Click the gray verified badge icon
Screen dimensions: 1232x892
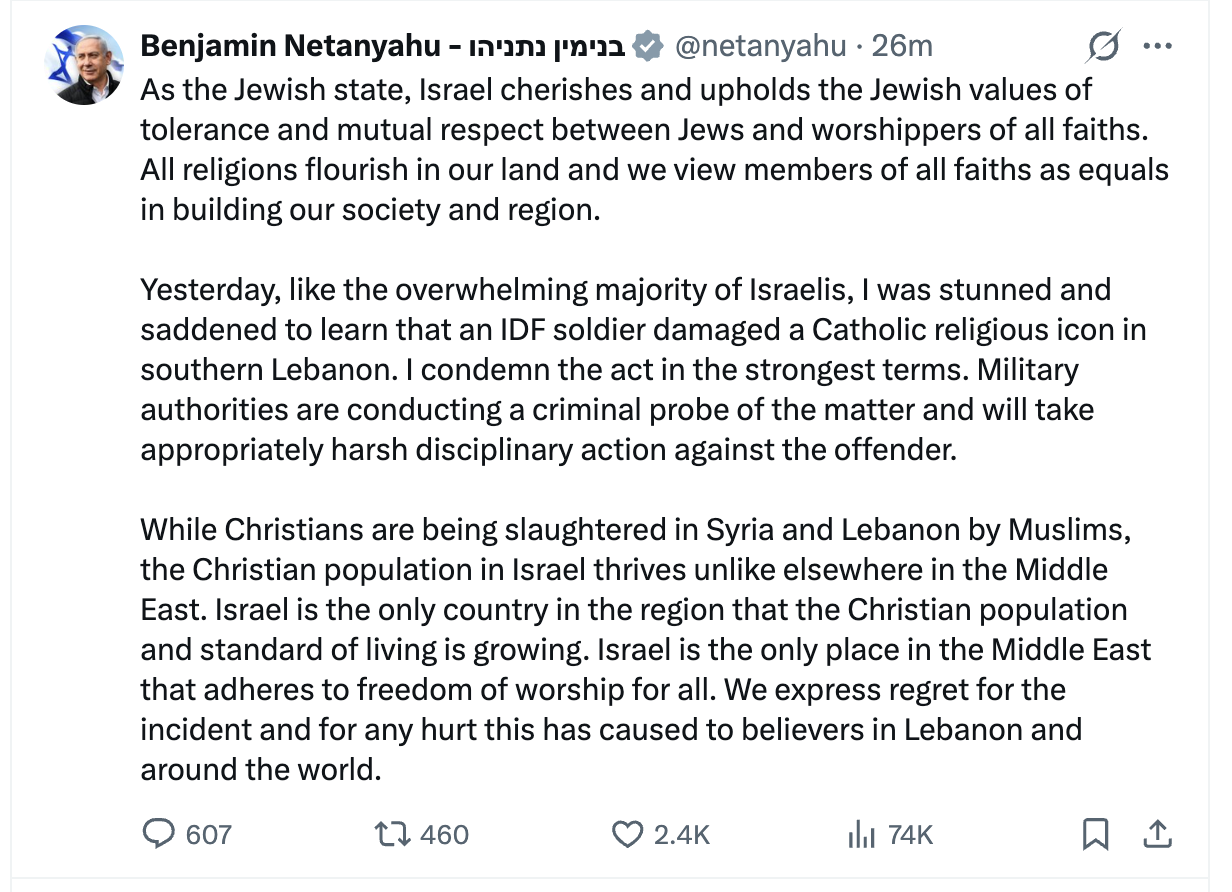[650, 46]
